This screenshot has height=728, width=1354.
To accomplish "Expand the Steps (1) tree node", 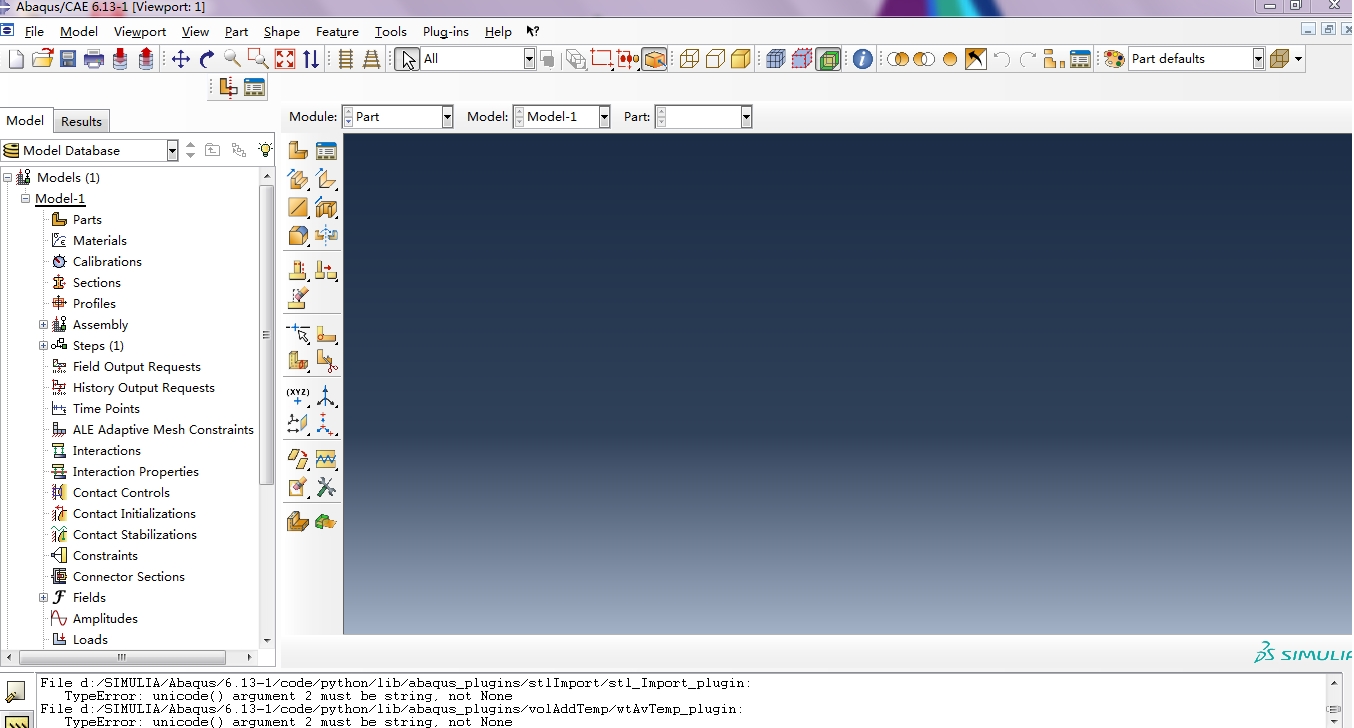I will tap(43, 346).
